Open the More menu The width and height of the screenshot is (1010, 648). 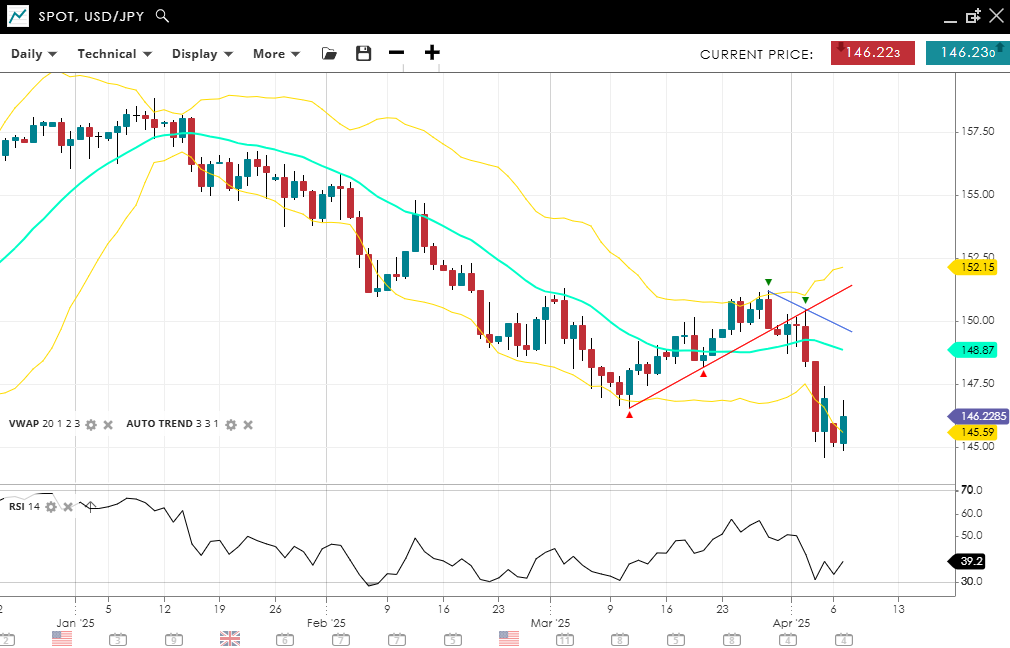coord(276,54)
